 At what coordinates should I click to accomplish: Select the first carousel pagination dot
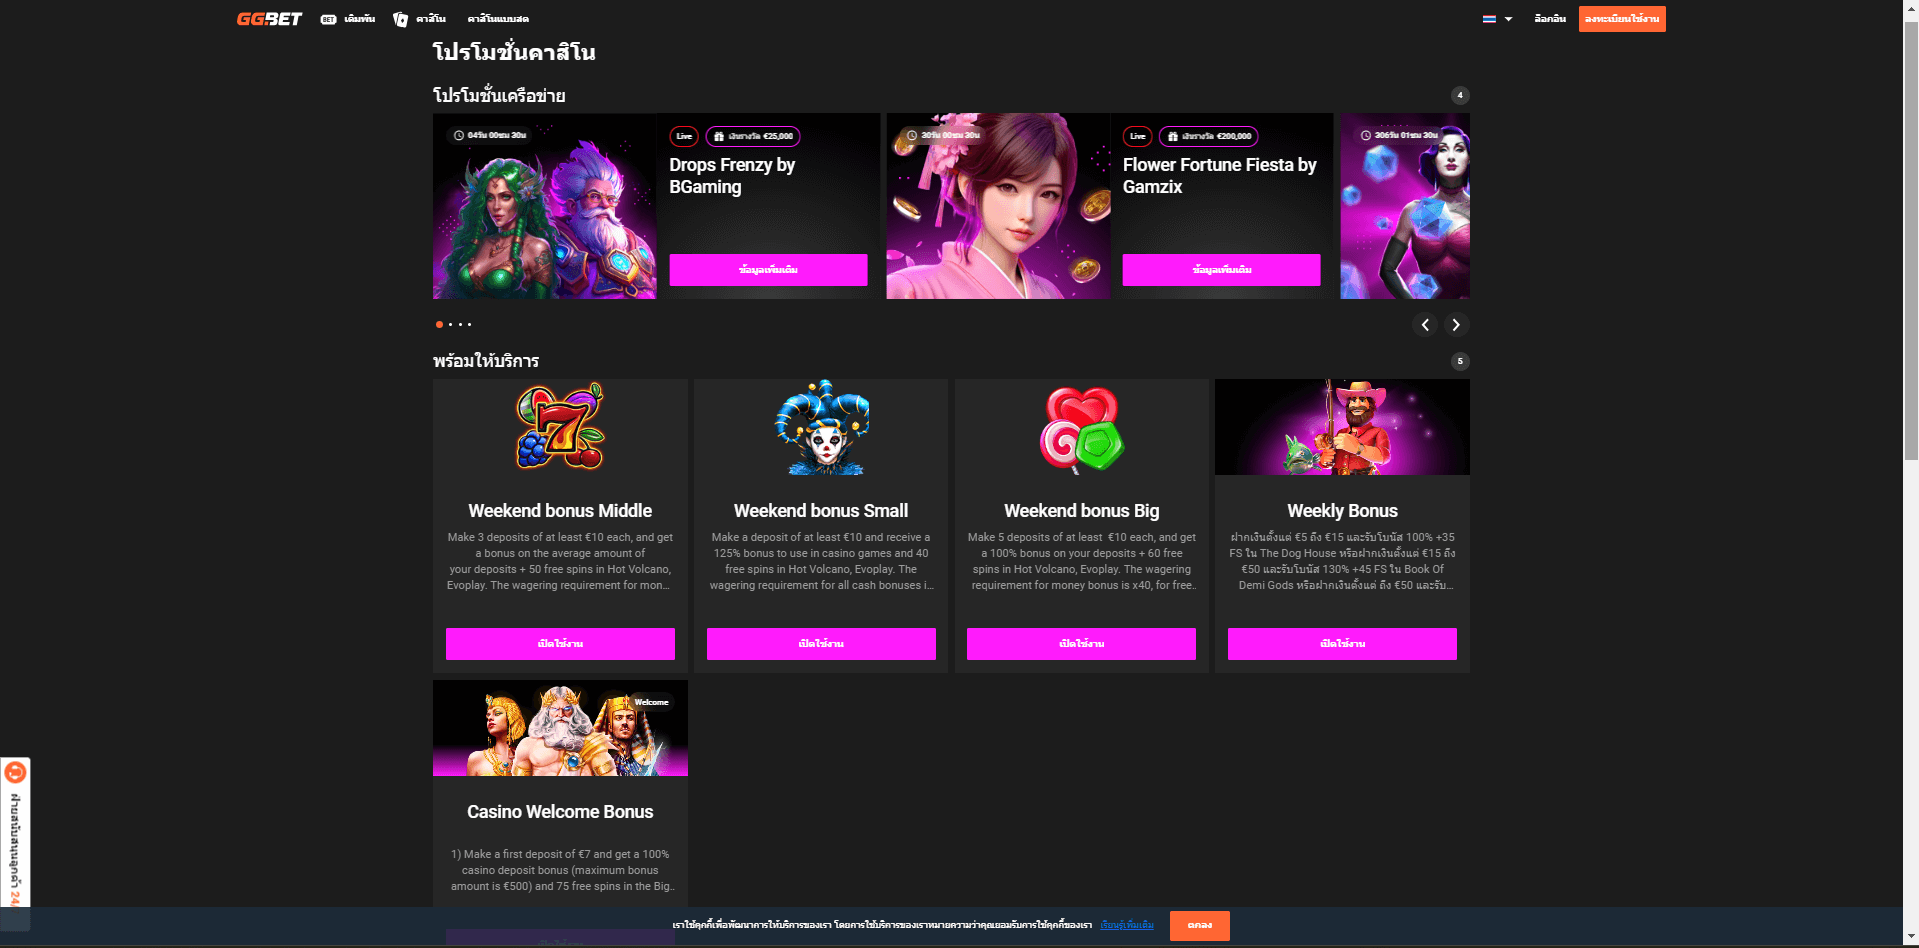[x=439, y=324]
